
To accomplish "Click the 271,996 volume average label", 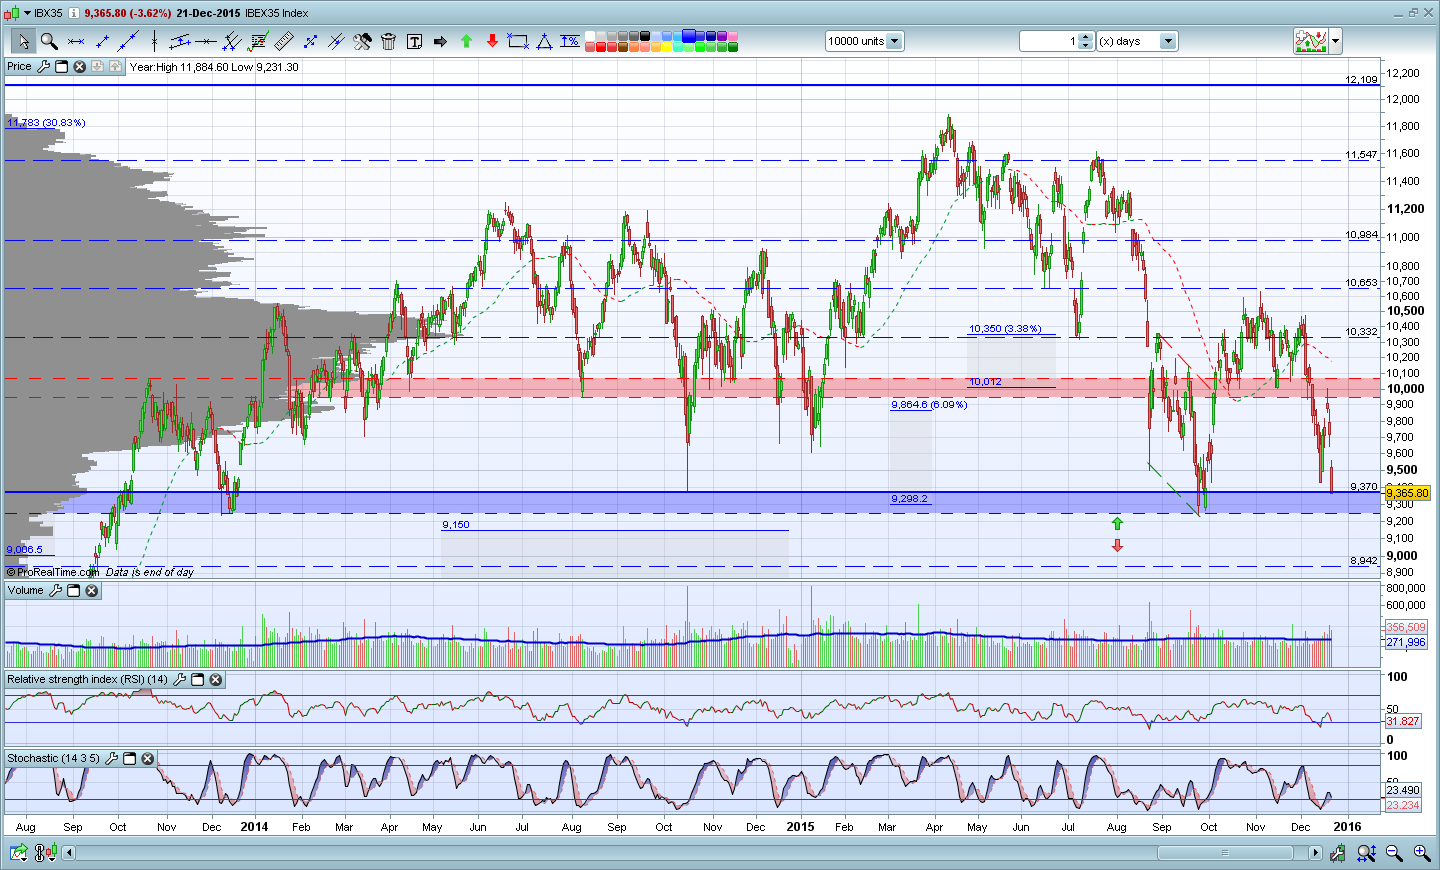I will (1406, 642).
